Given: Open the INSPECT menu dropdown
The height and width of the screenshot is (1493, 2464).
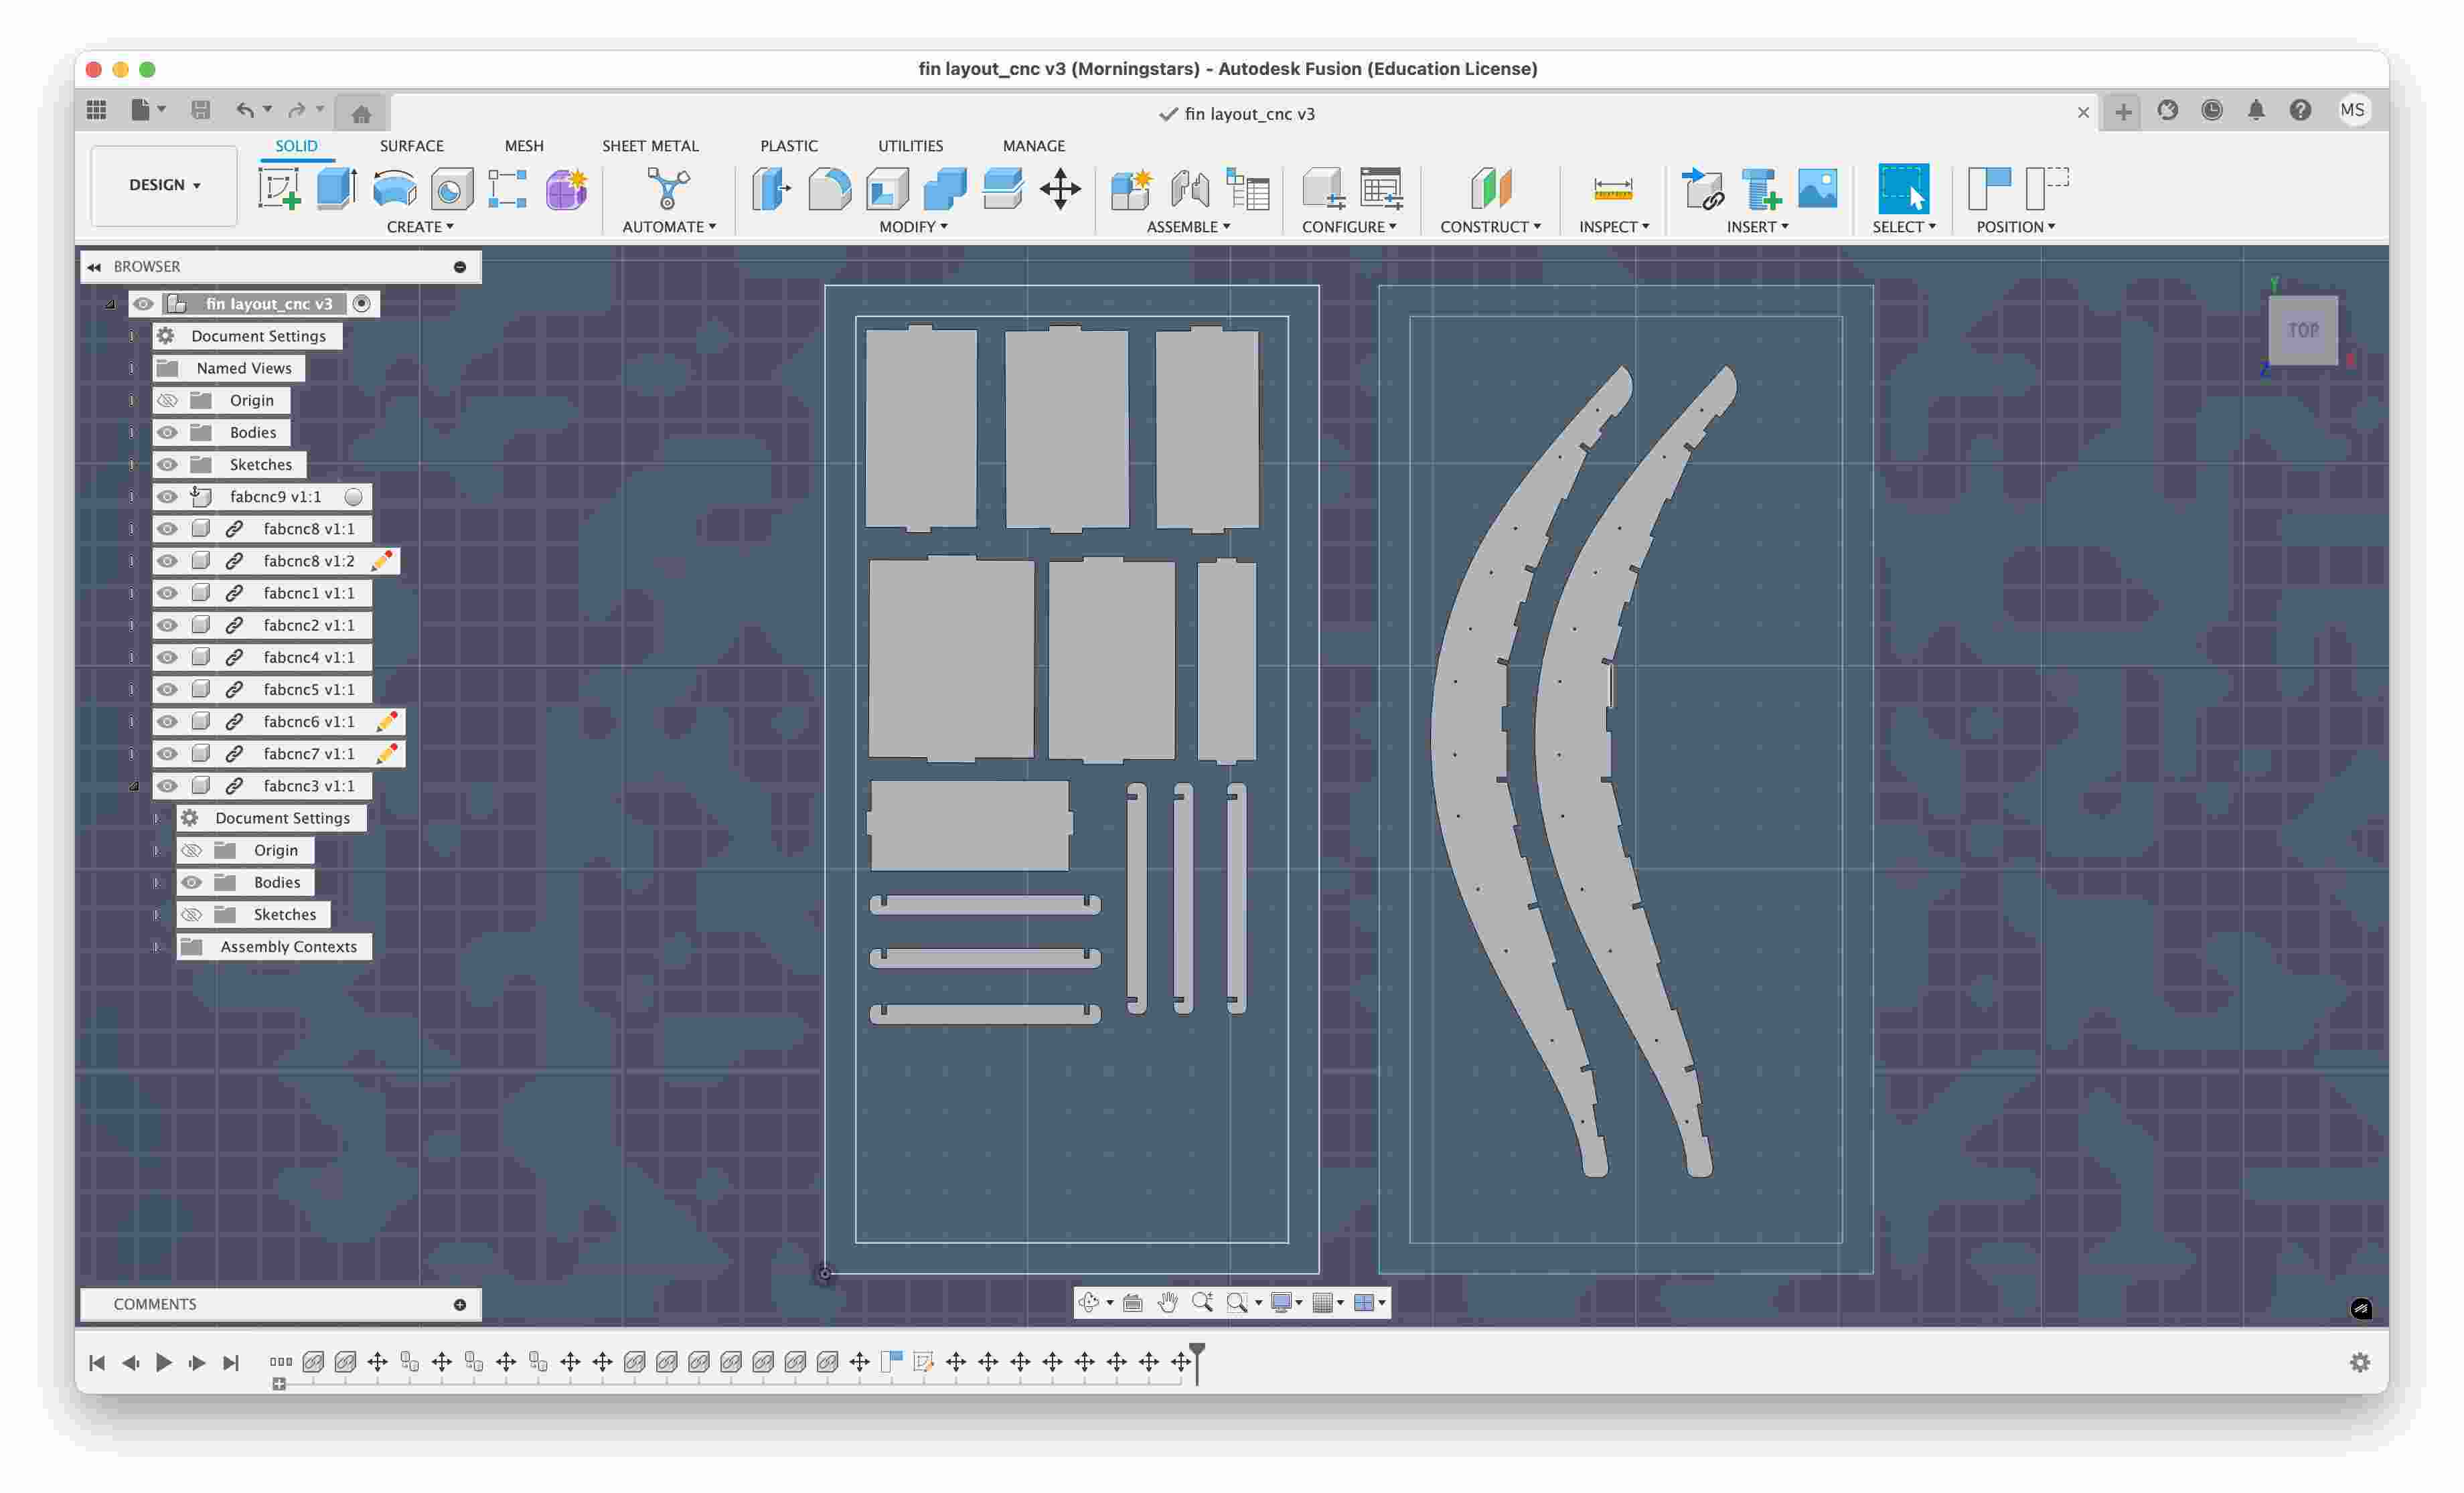Looking at the screenshot, I should click(x=1613, y=227).
